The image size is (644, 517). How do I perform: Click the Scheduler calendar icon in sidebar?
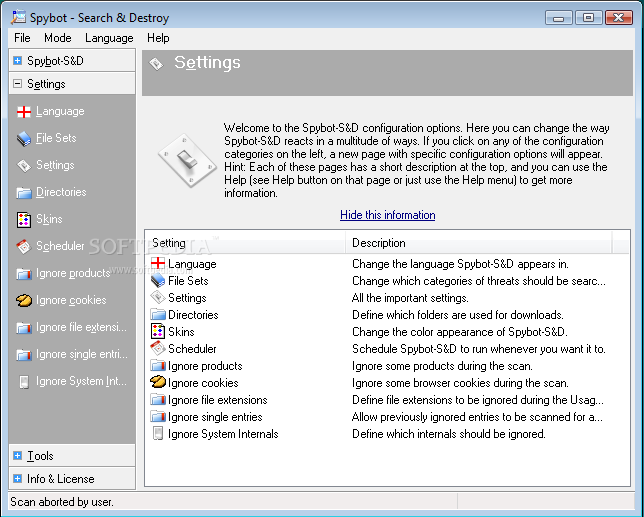tap(24, 247)
